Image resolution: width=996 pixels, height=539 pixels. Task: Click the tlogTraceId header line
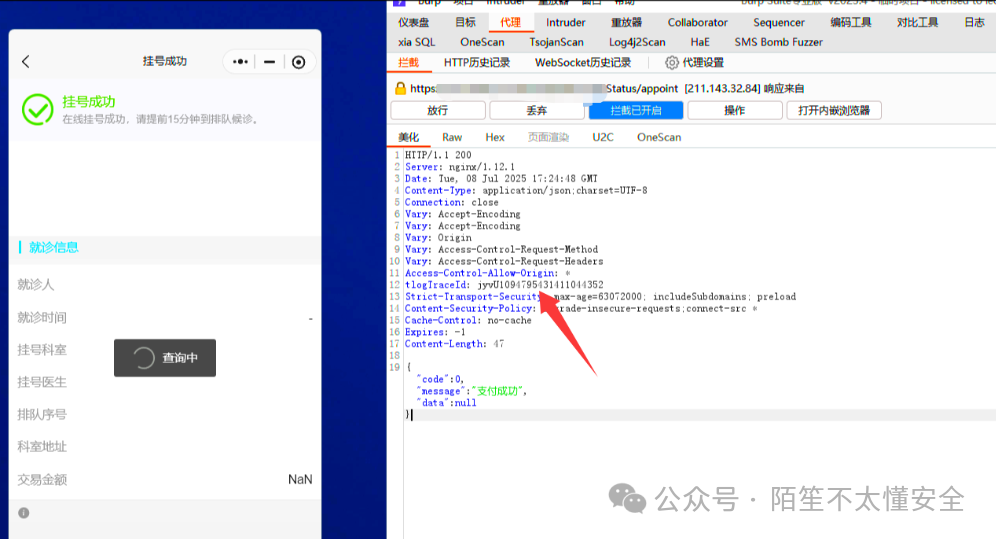click(x=504, y=285)
